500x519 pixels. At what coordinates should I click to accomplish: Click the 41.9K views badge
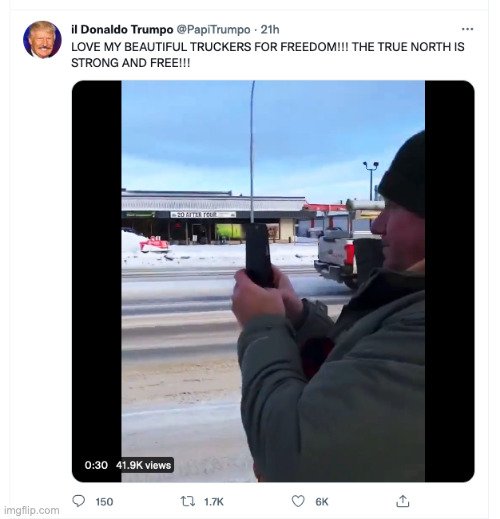[143, 465]
